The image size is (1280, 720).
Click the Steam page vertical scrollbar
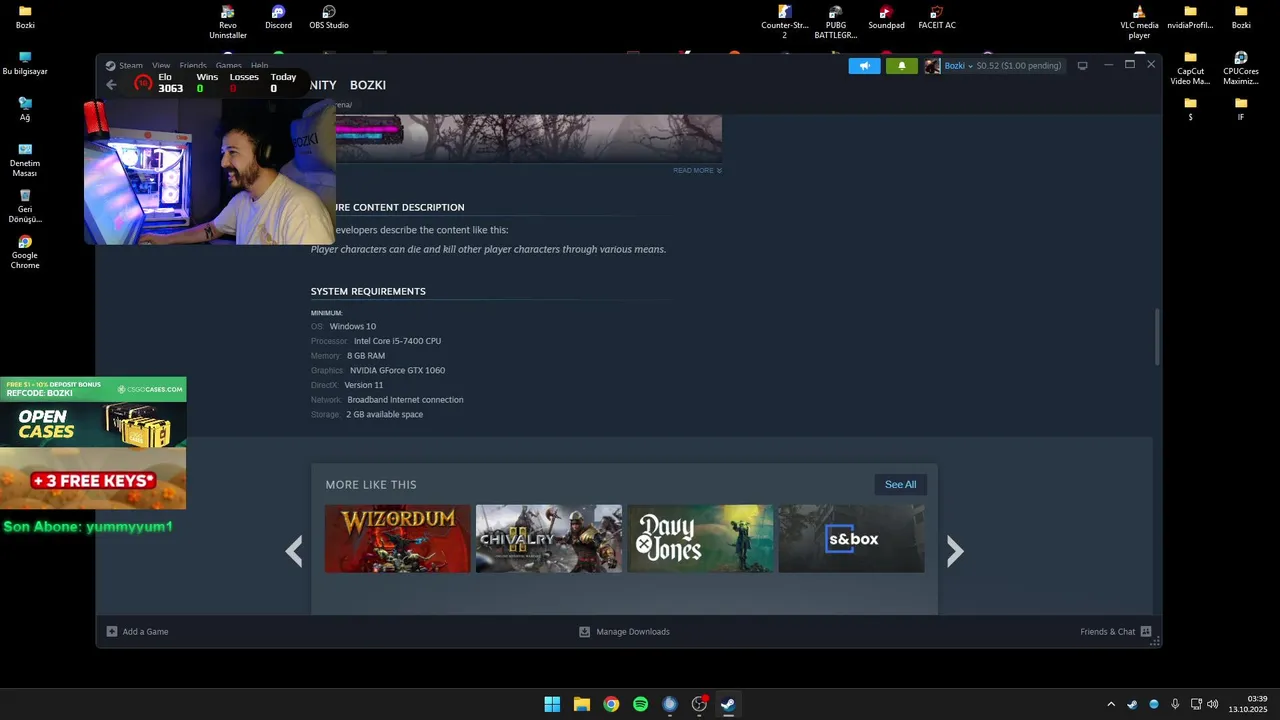[1158, 337]
